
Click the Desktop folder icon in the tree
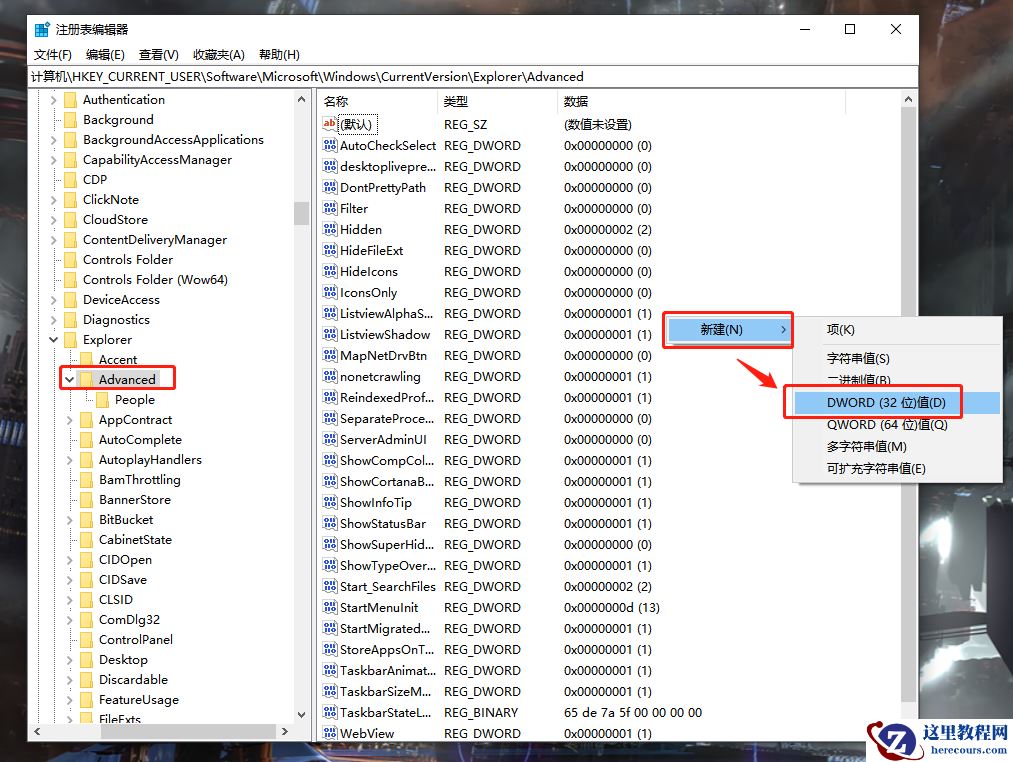point(85,659)
